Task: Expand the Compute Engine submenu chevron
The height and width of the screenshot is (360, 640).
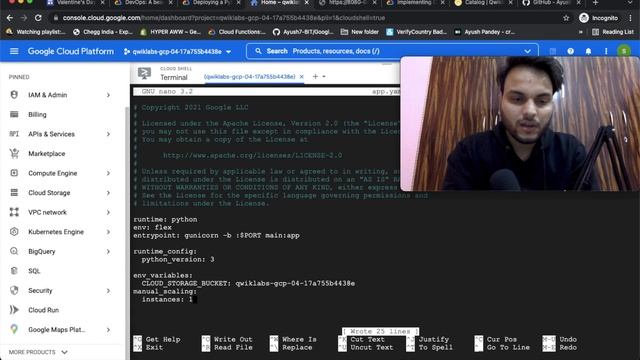Action: coord(108,173)
